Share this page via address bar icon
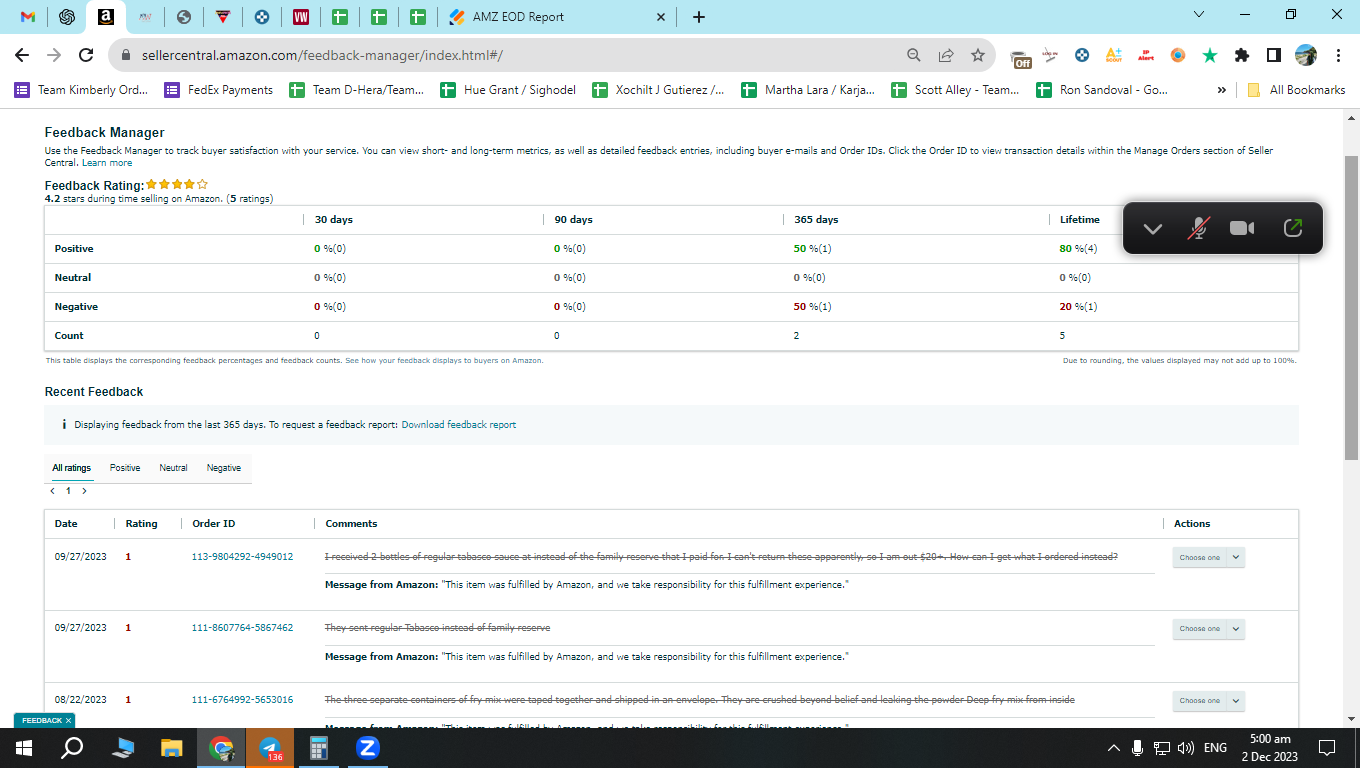This screenshot has height=768, width=1360. (945, 55)
